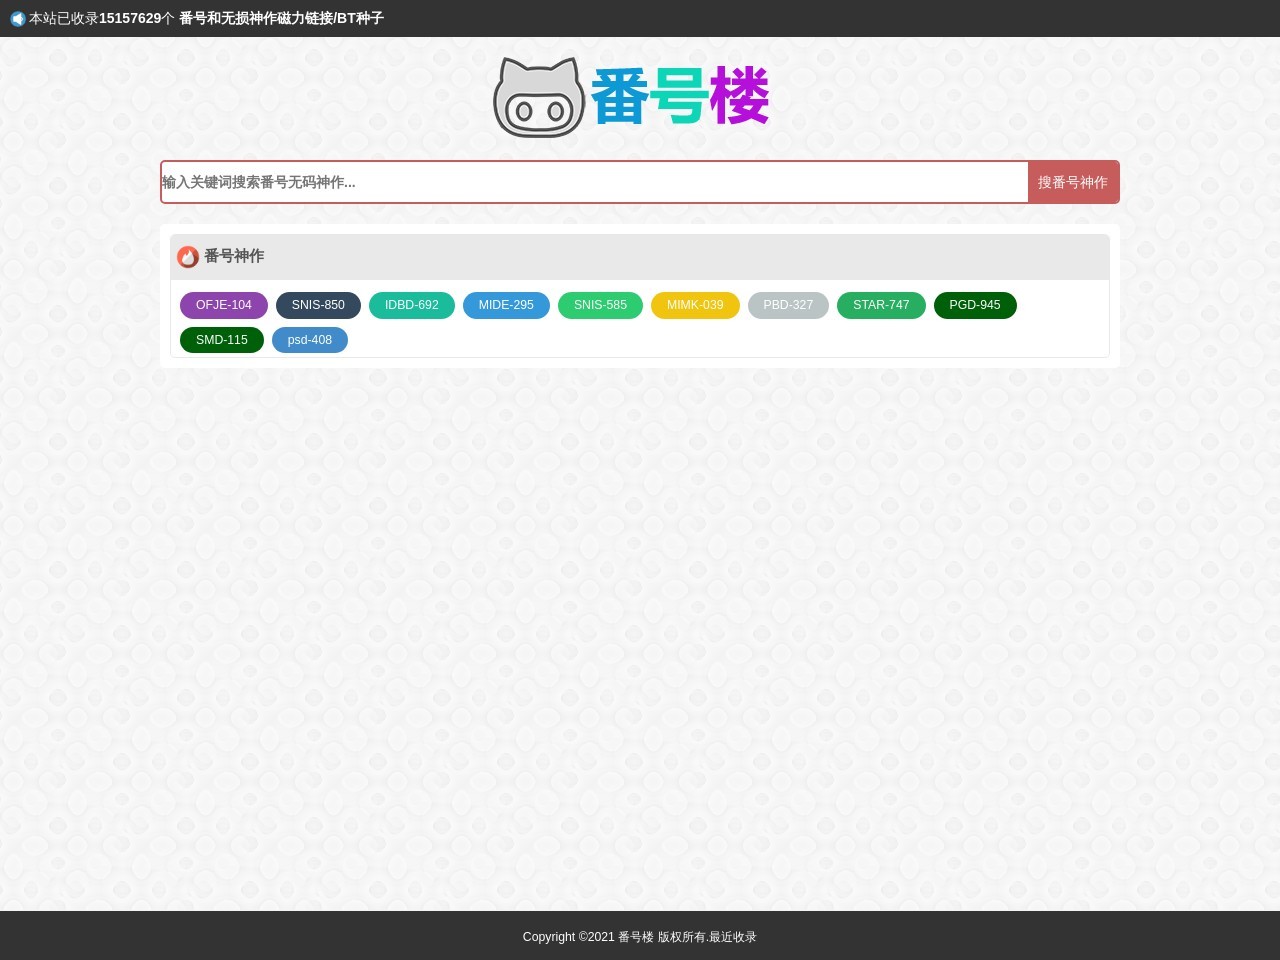
Task: Click the 番号神作 section heading
Action: click(234, 256)
